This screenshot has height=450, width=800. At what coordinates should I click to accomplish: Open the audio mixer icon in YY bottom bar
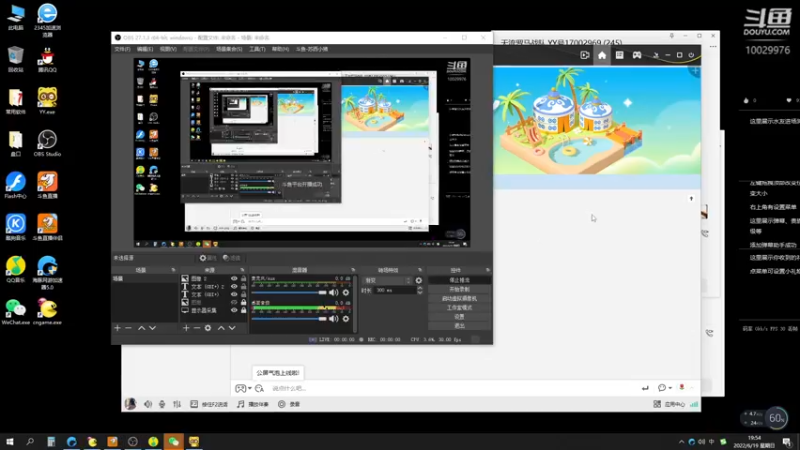coord(177,404)
